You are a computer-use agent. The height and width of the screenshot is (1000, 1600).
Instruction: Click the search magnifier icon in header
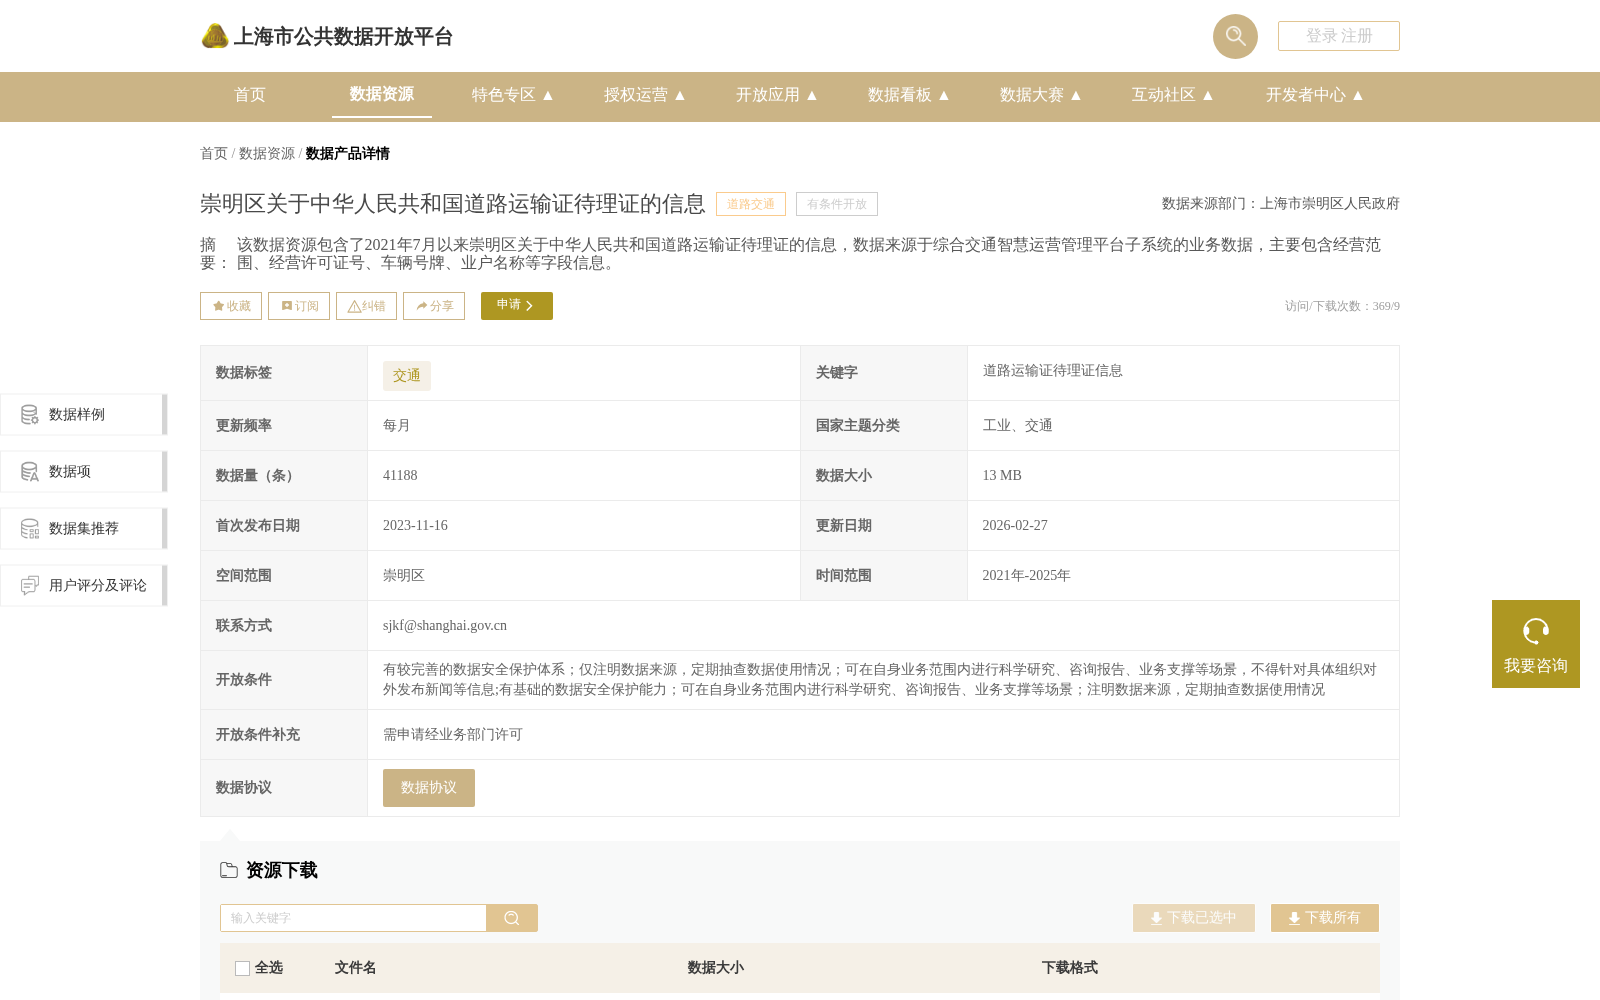(1235, 36)
